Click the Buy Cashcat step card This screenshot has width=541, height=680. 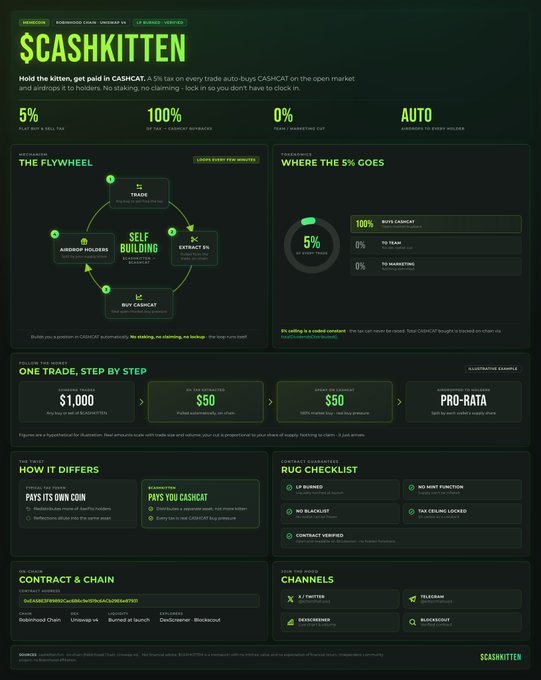click(139, 304)
